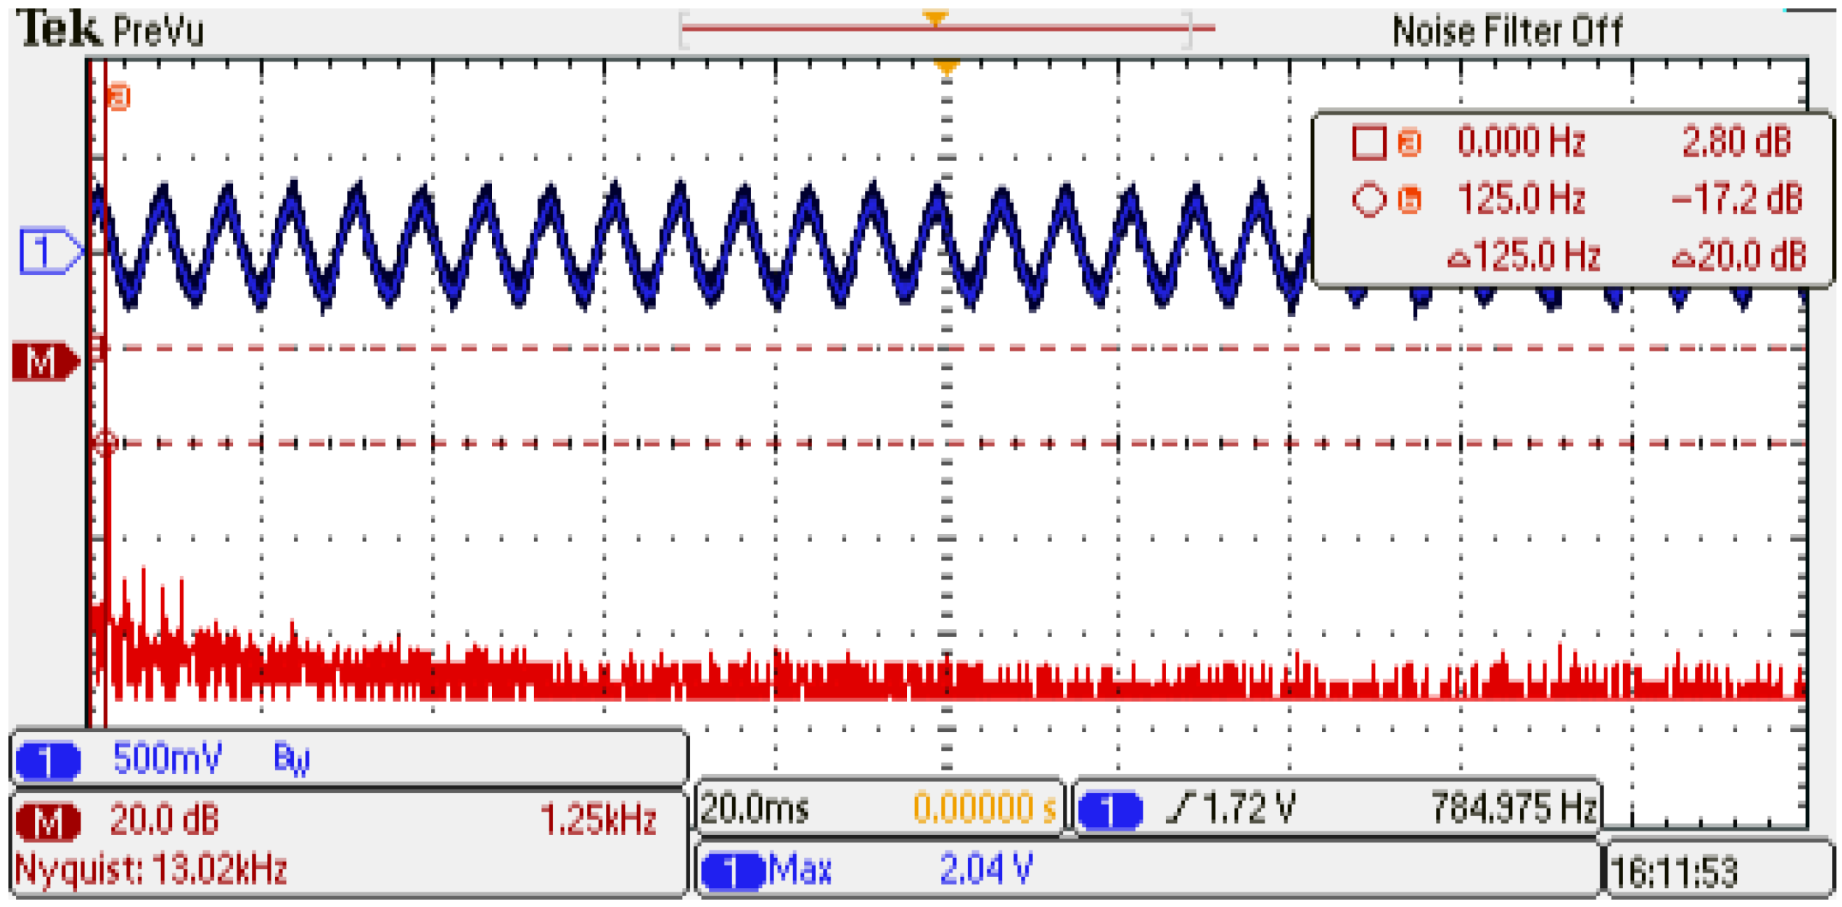Screen dimensions: 1842x907
Task: Click the orange 'a' icon in cursor readout
Action: (x=1409, y=142)
